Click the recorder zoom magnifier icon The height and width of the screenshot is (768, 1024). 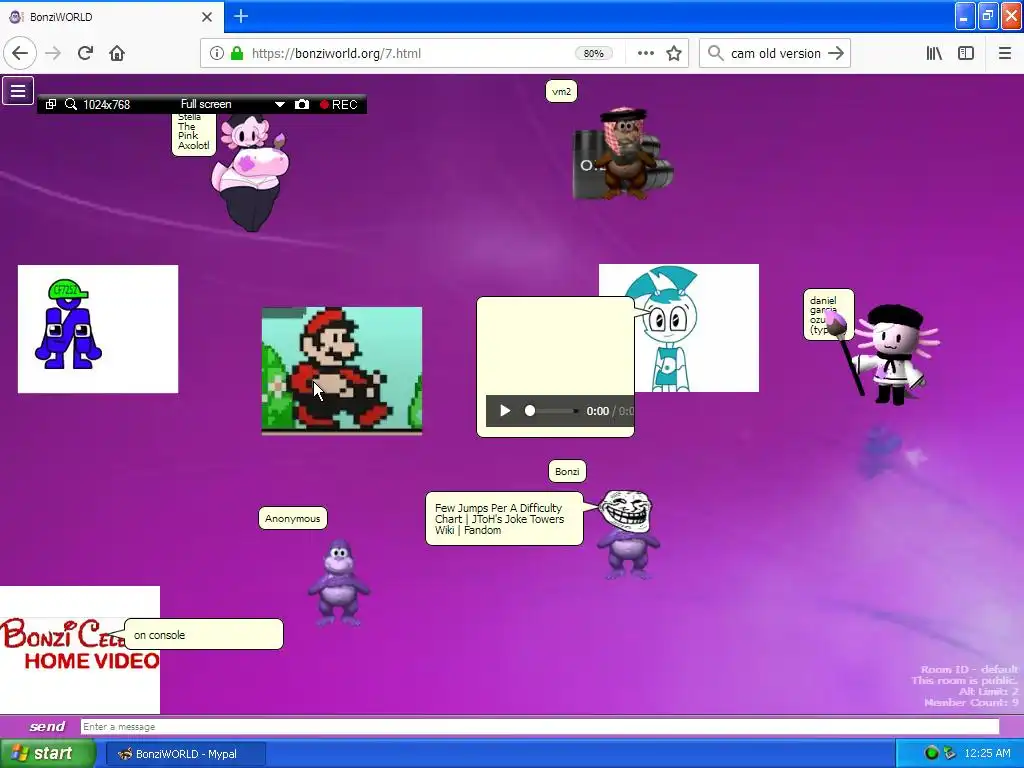(71, 104)
